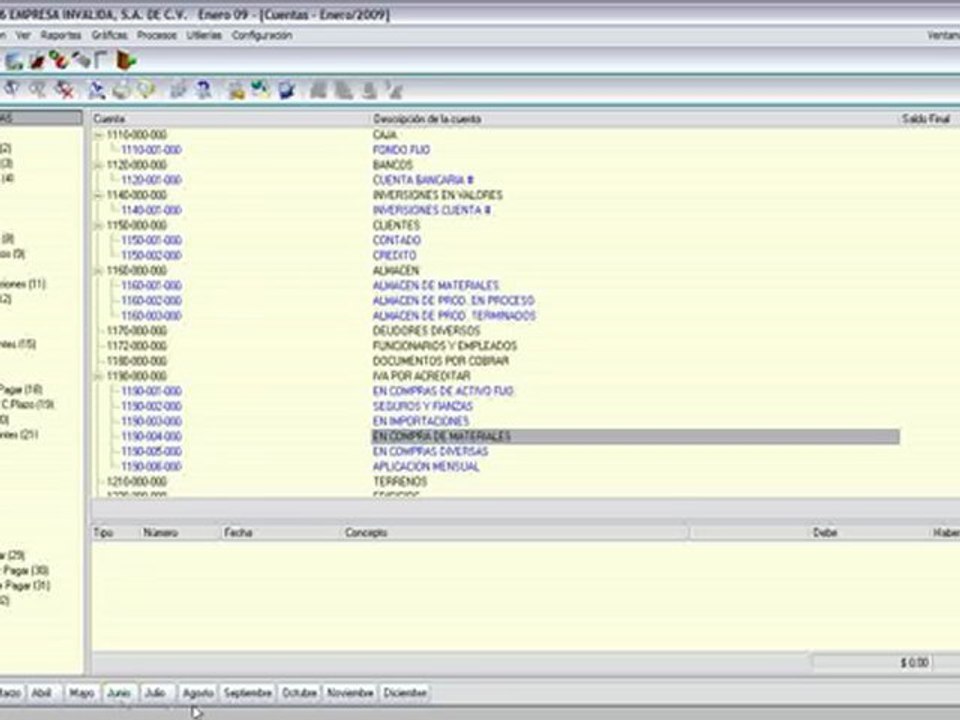Switch to the Diciembre month tab
This screenshot has height=720, width=960.
pos(405,692)
